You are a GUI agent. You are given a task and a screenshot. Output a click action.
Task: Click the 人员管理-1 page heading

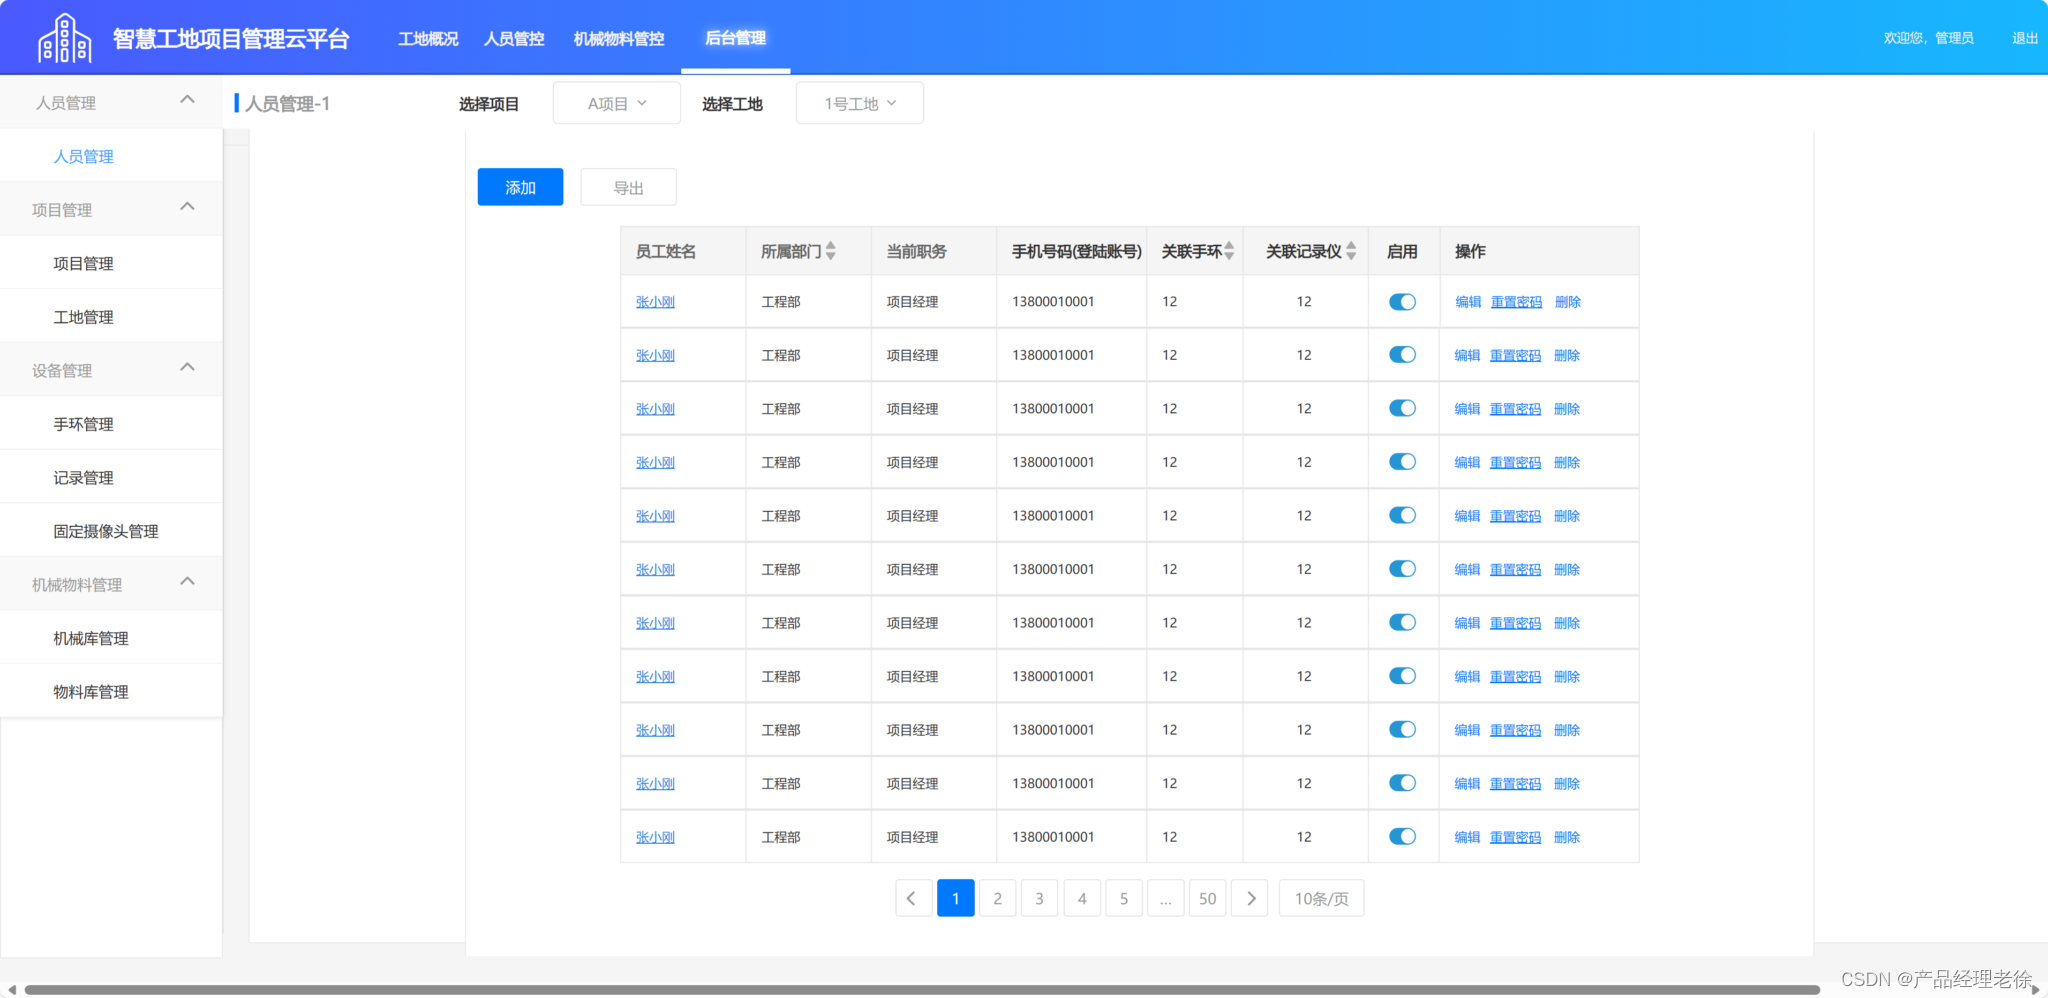(288, 103)
